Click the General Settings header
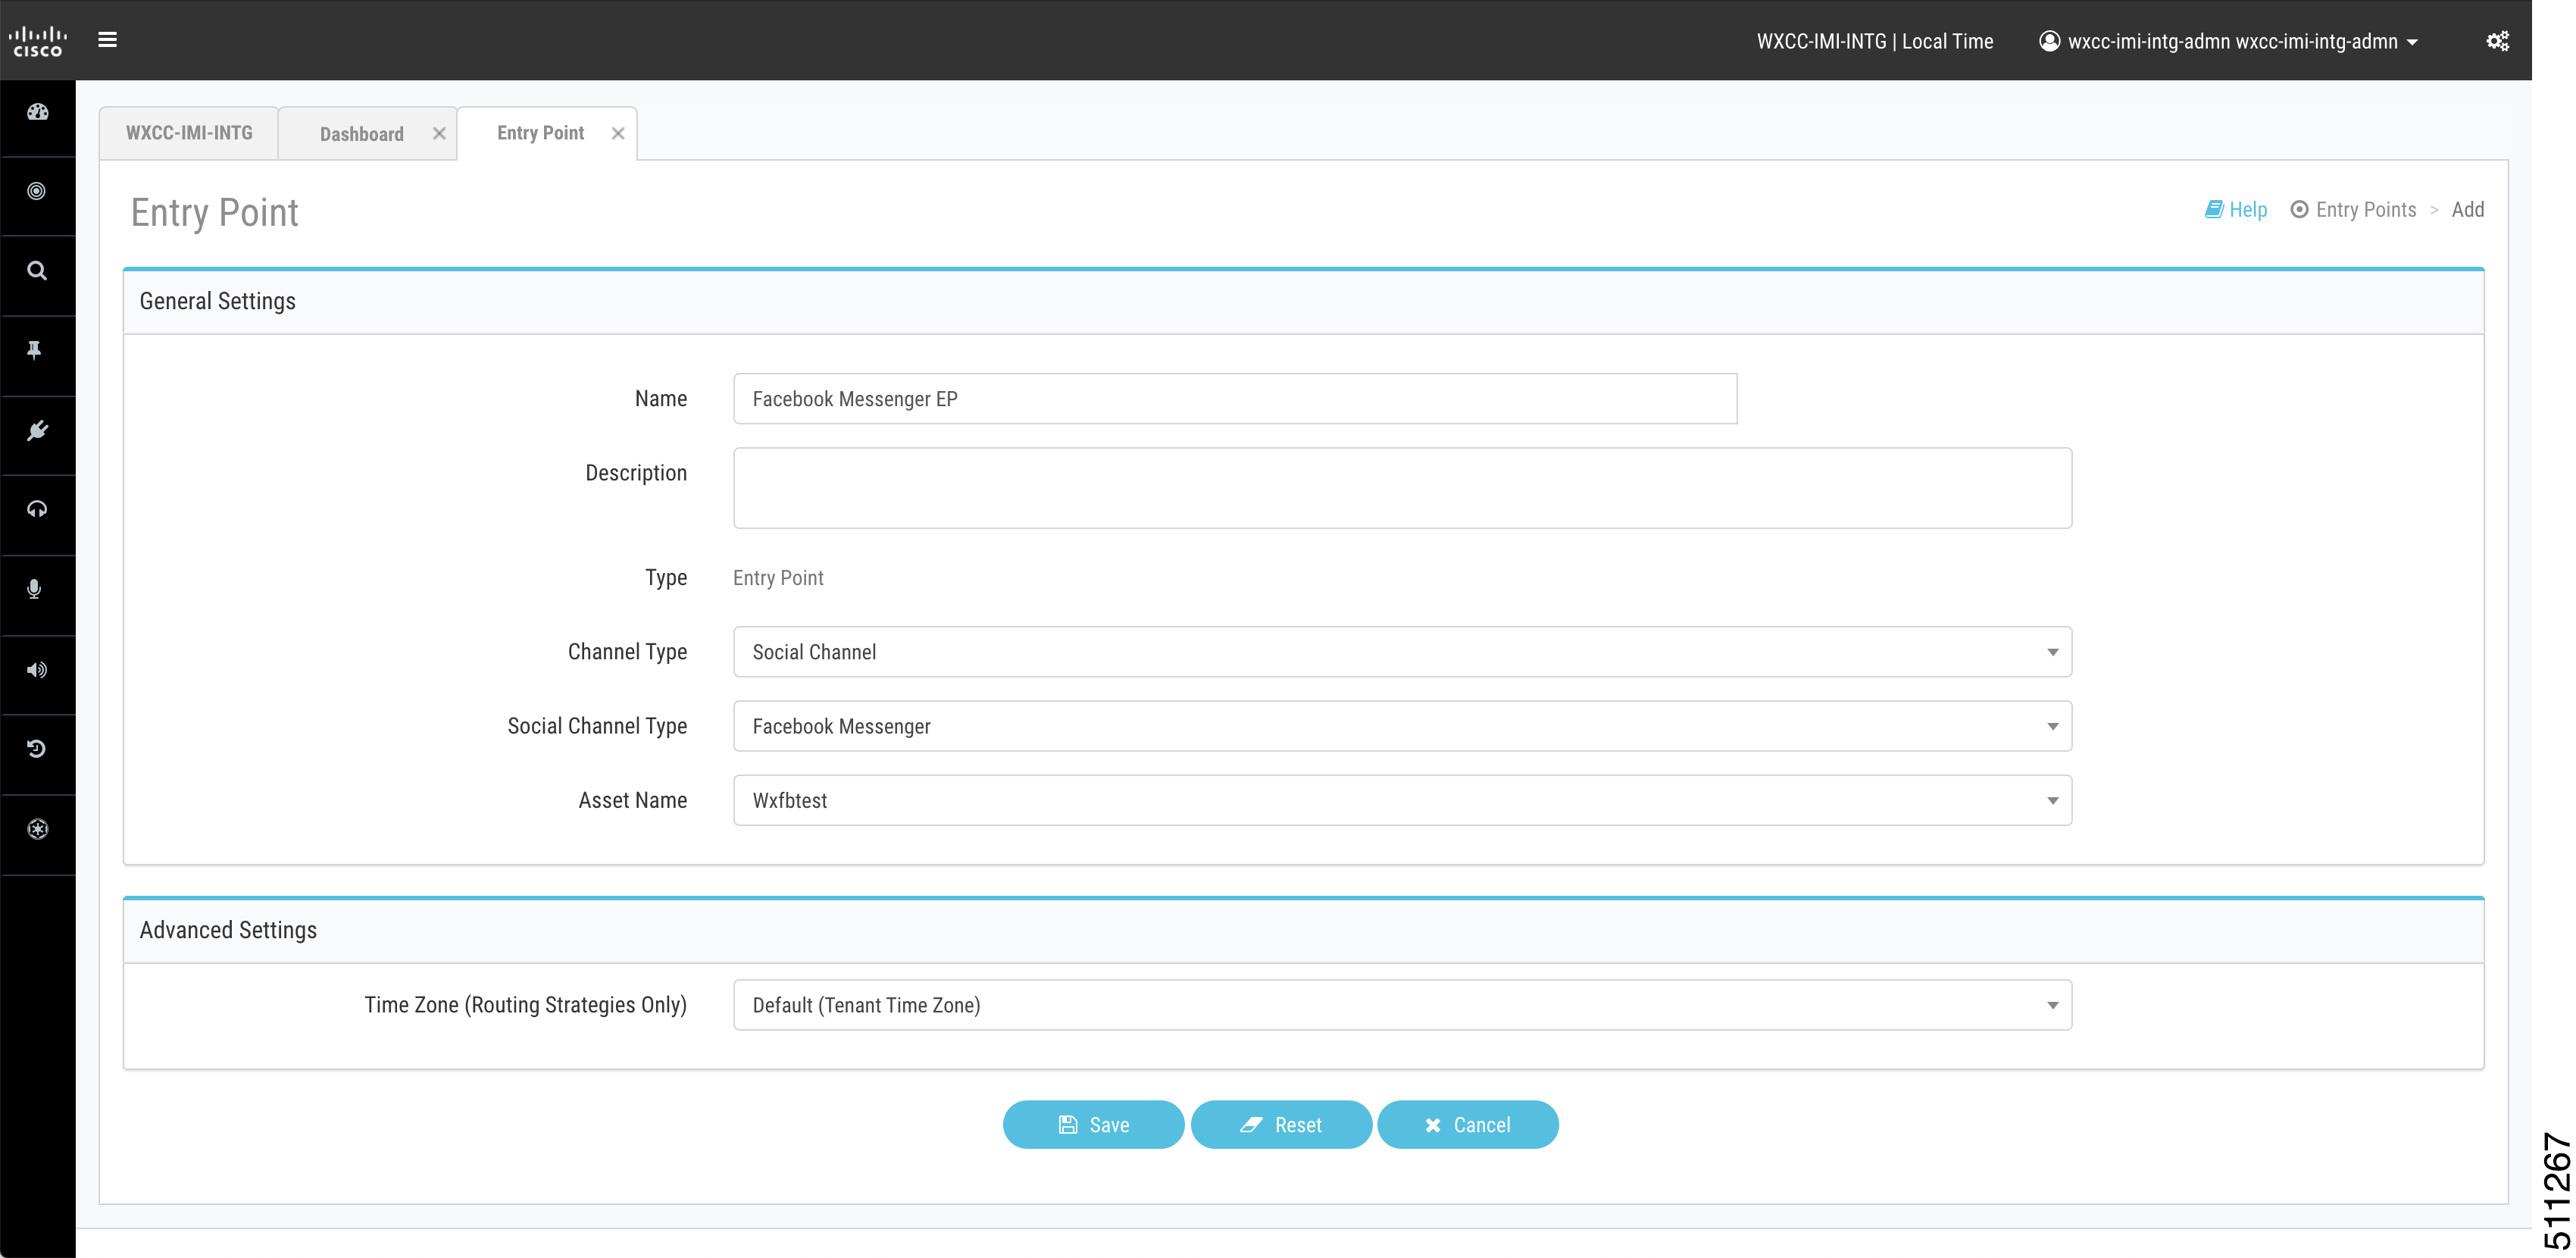2576x1258 pixels. coord(217,301)
